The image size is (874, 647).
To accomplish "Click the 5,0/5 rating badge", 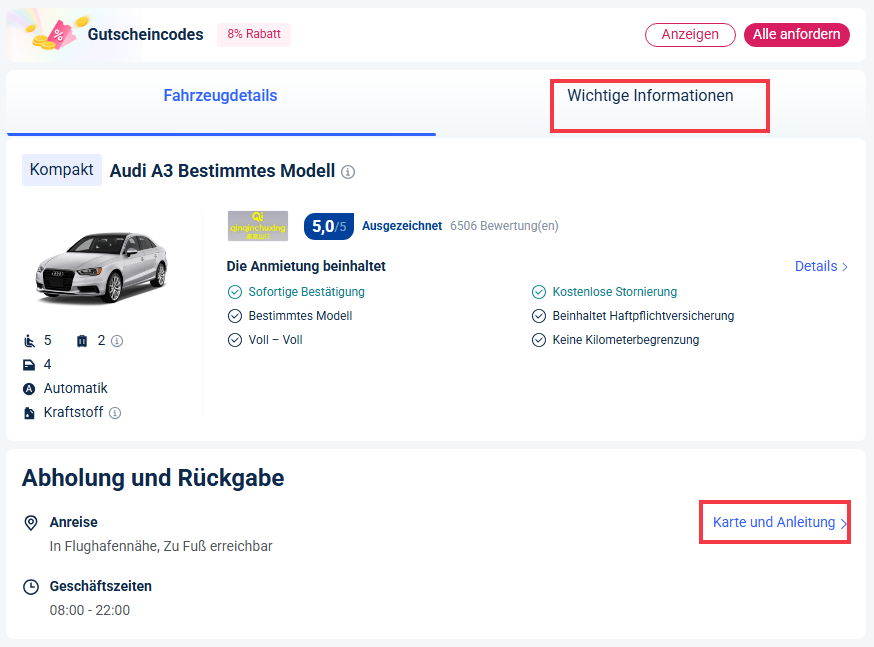I will coord(329,226).
